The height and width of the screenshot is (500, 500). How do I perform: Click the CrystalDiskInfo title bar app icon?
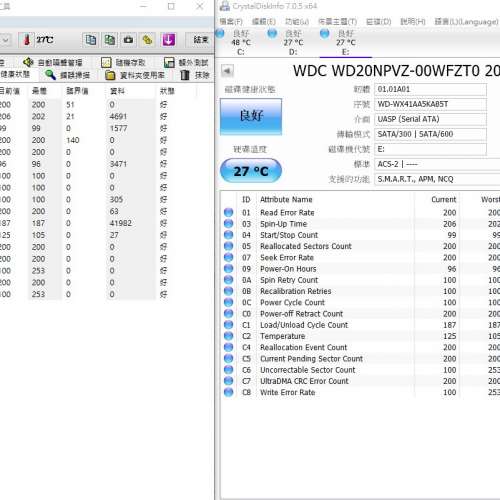225,6
